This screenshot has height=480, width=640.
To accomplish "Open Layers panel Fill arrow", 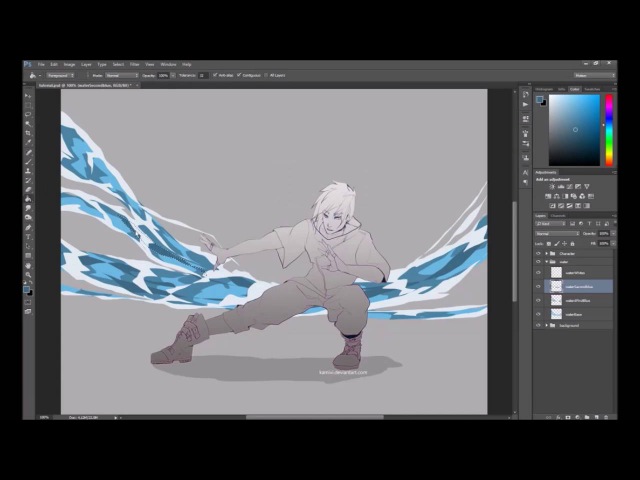I will [x=613, y=244].
